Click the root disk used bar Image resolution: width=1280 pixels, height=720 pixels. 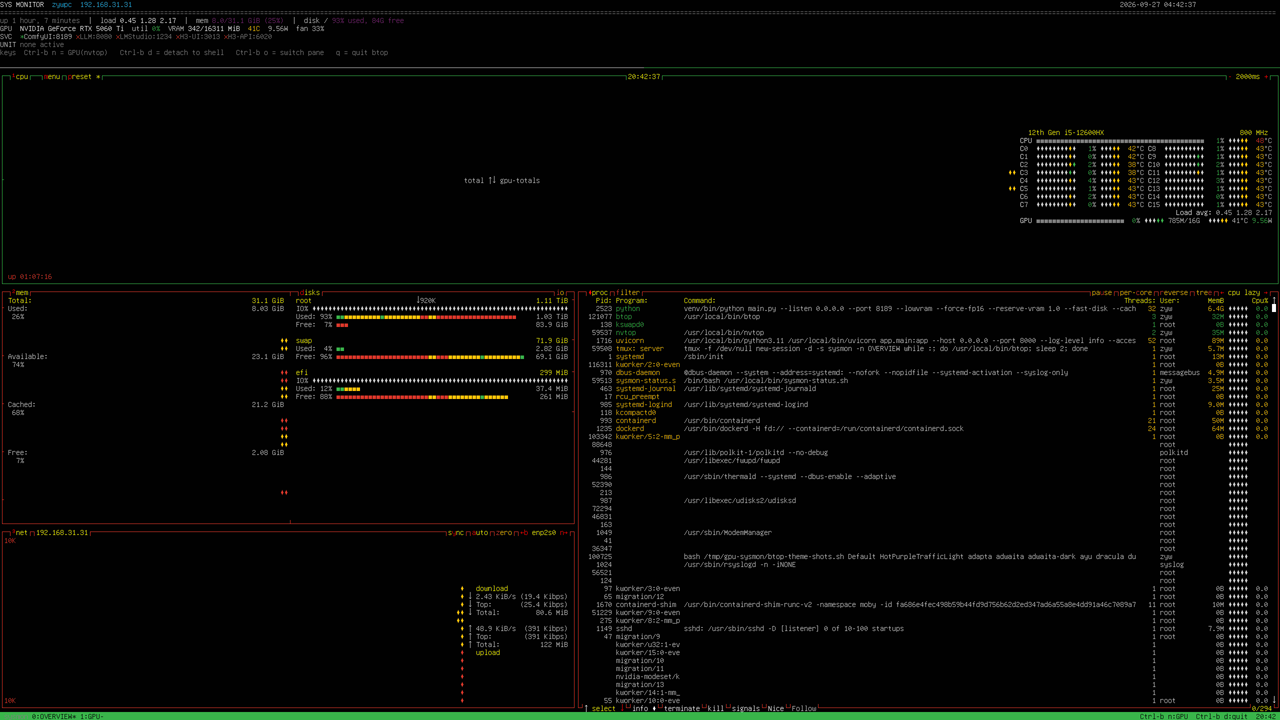pyautogui.click(x=426, y=317)
